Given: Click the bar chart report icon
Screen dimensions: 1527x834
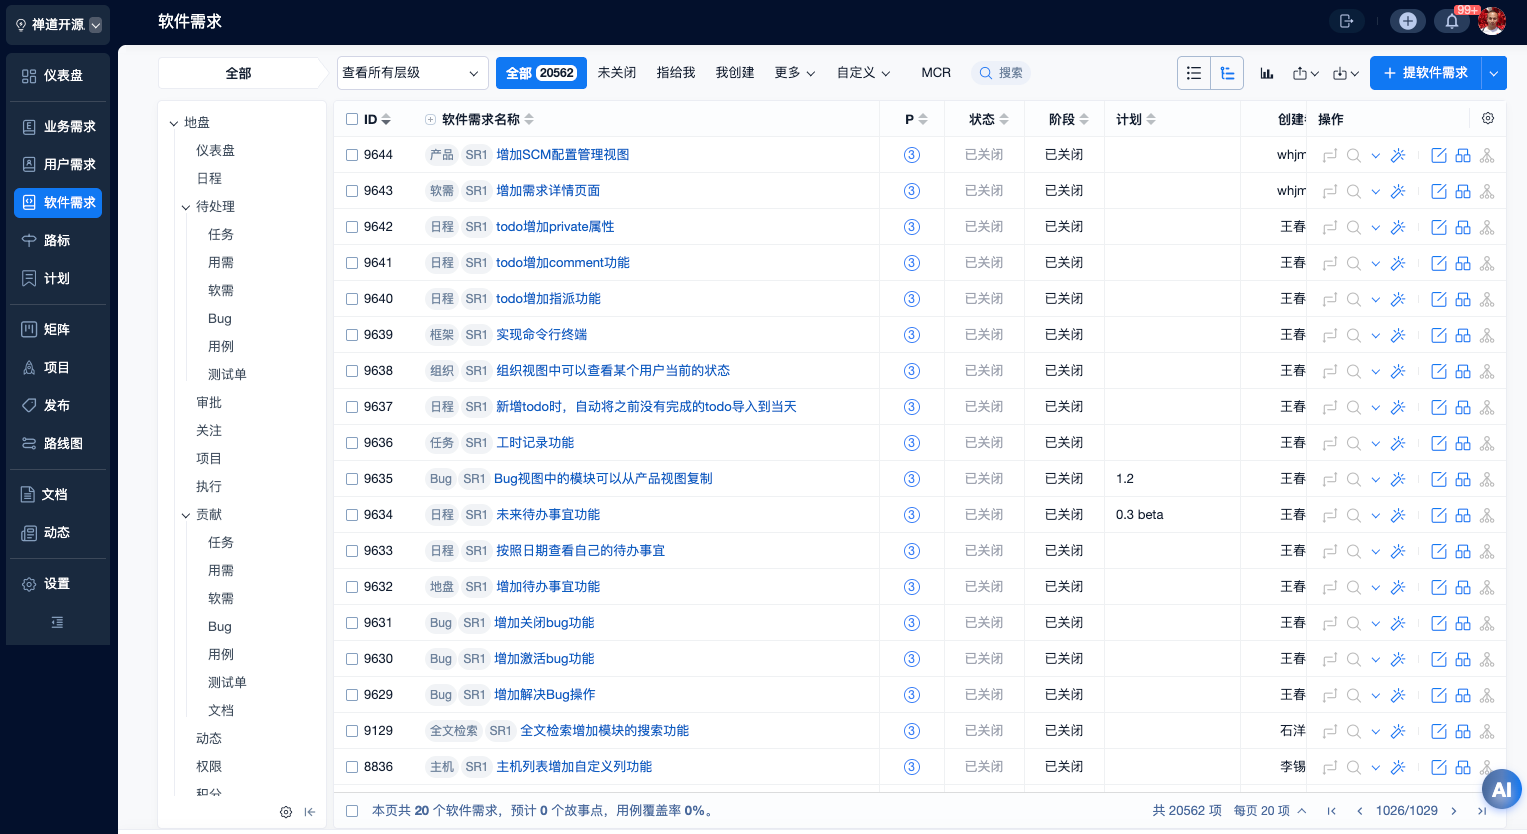Looking at the screenshot, I should click(1267, 73).
